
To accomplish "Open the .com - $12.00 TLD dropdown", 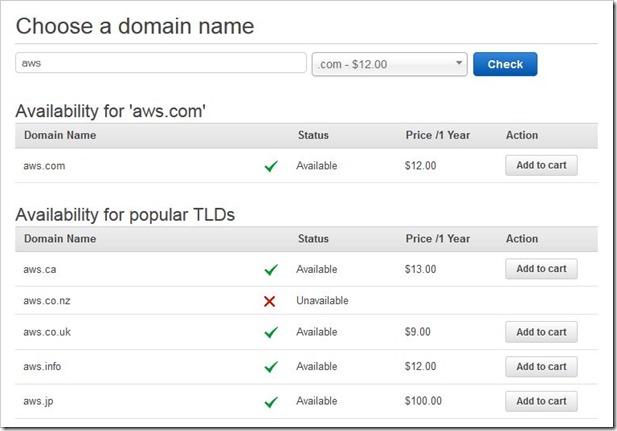I will [x=389, y=64].
